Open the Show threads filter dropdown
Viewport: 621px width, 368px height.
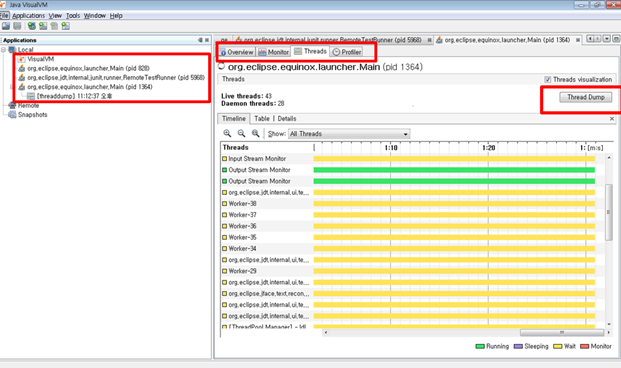tap(349, 134)
